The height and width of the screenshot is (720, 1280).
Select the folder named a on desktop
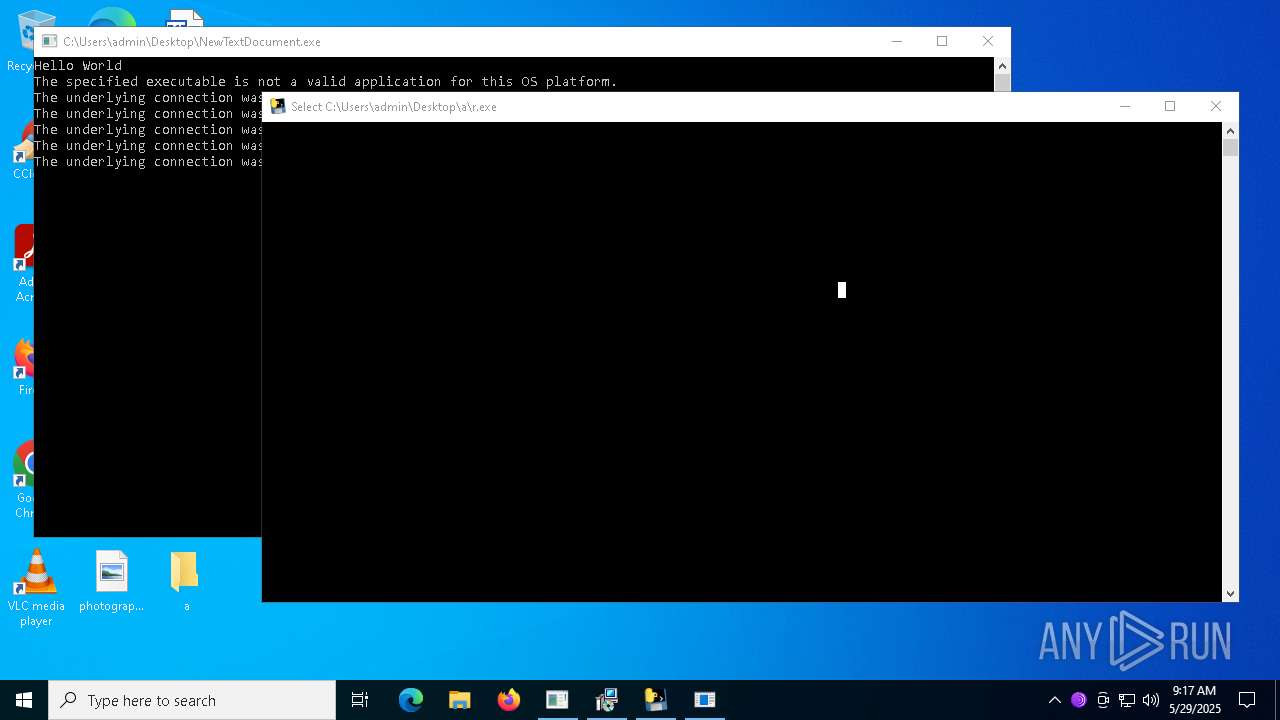coord(185,581)
